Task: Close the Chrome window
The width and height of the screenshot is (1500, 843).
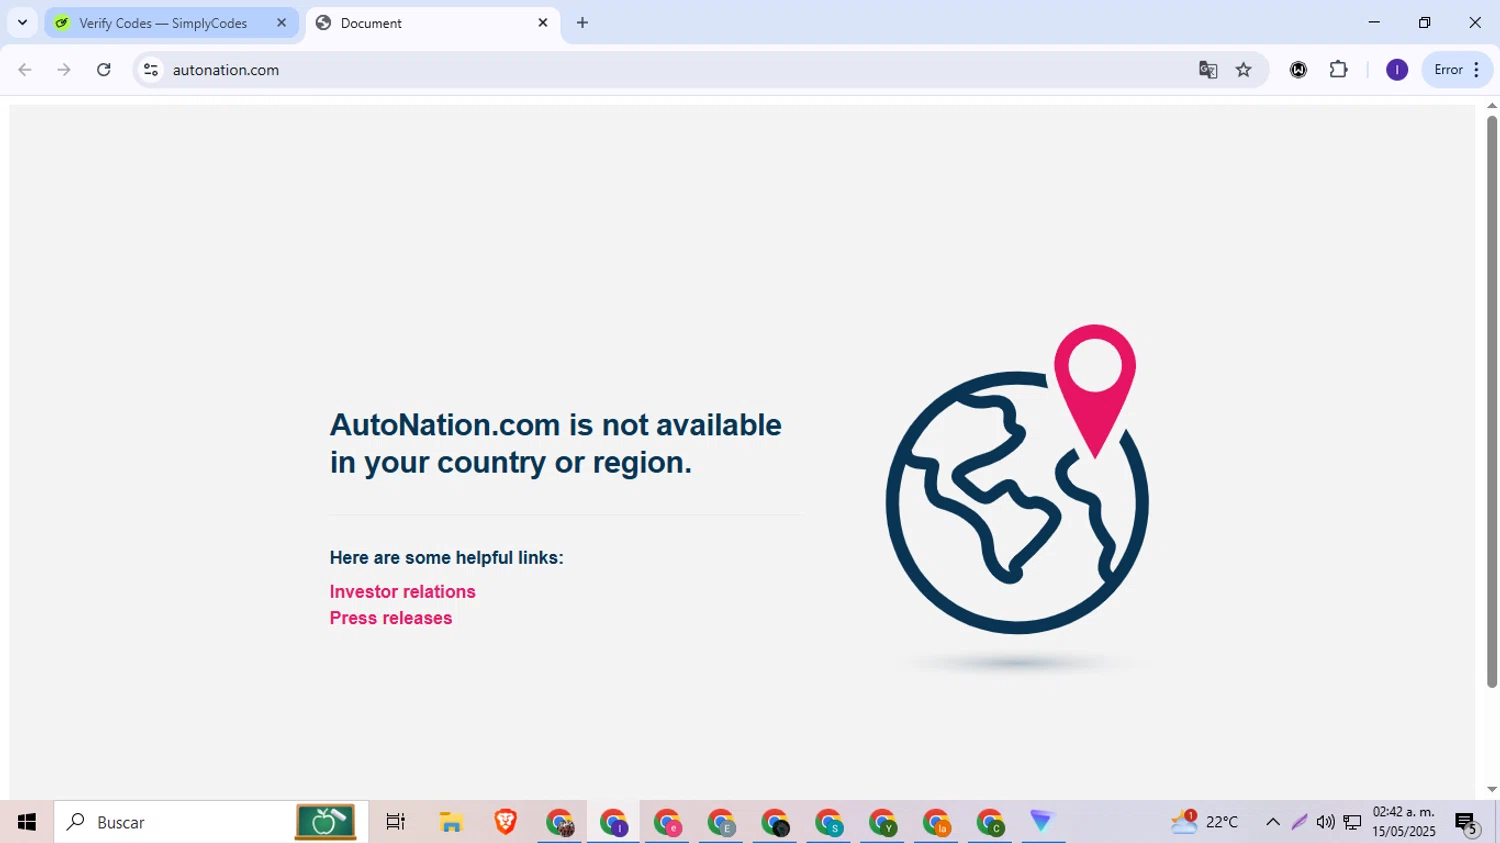Action: pos(1475,22)
